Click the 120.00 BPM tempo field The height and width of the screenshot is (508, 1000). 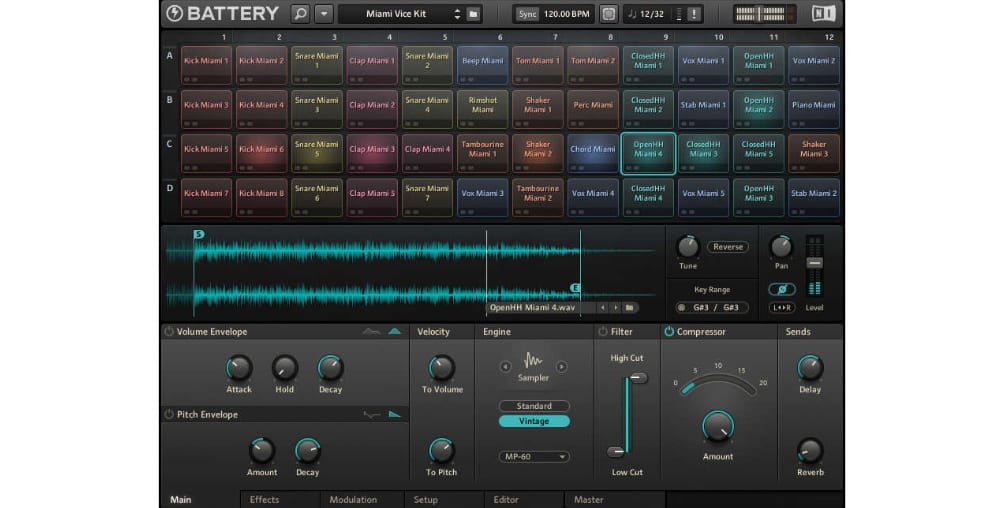(566, 14)
